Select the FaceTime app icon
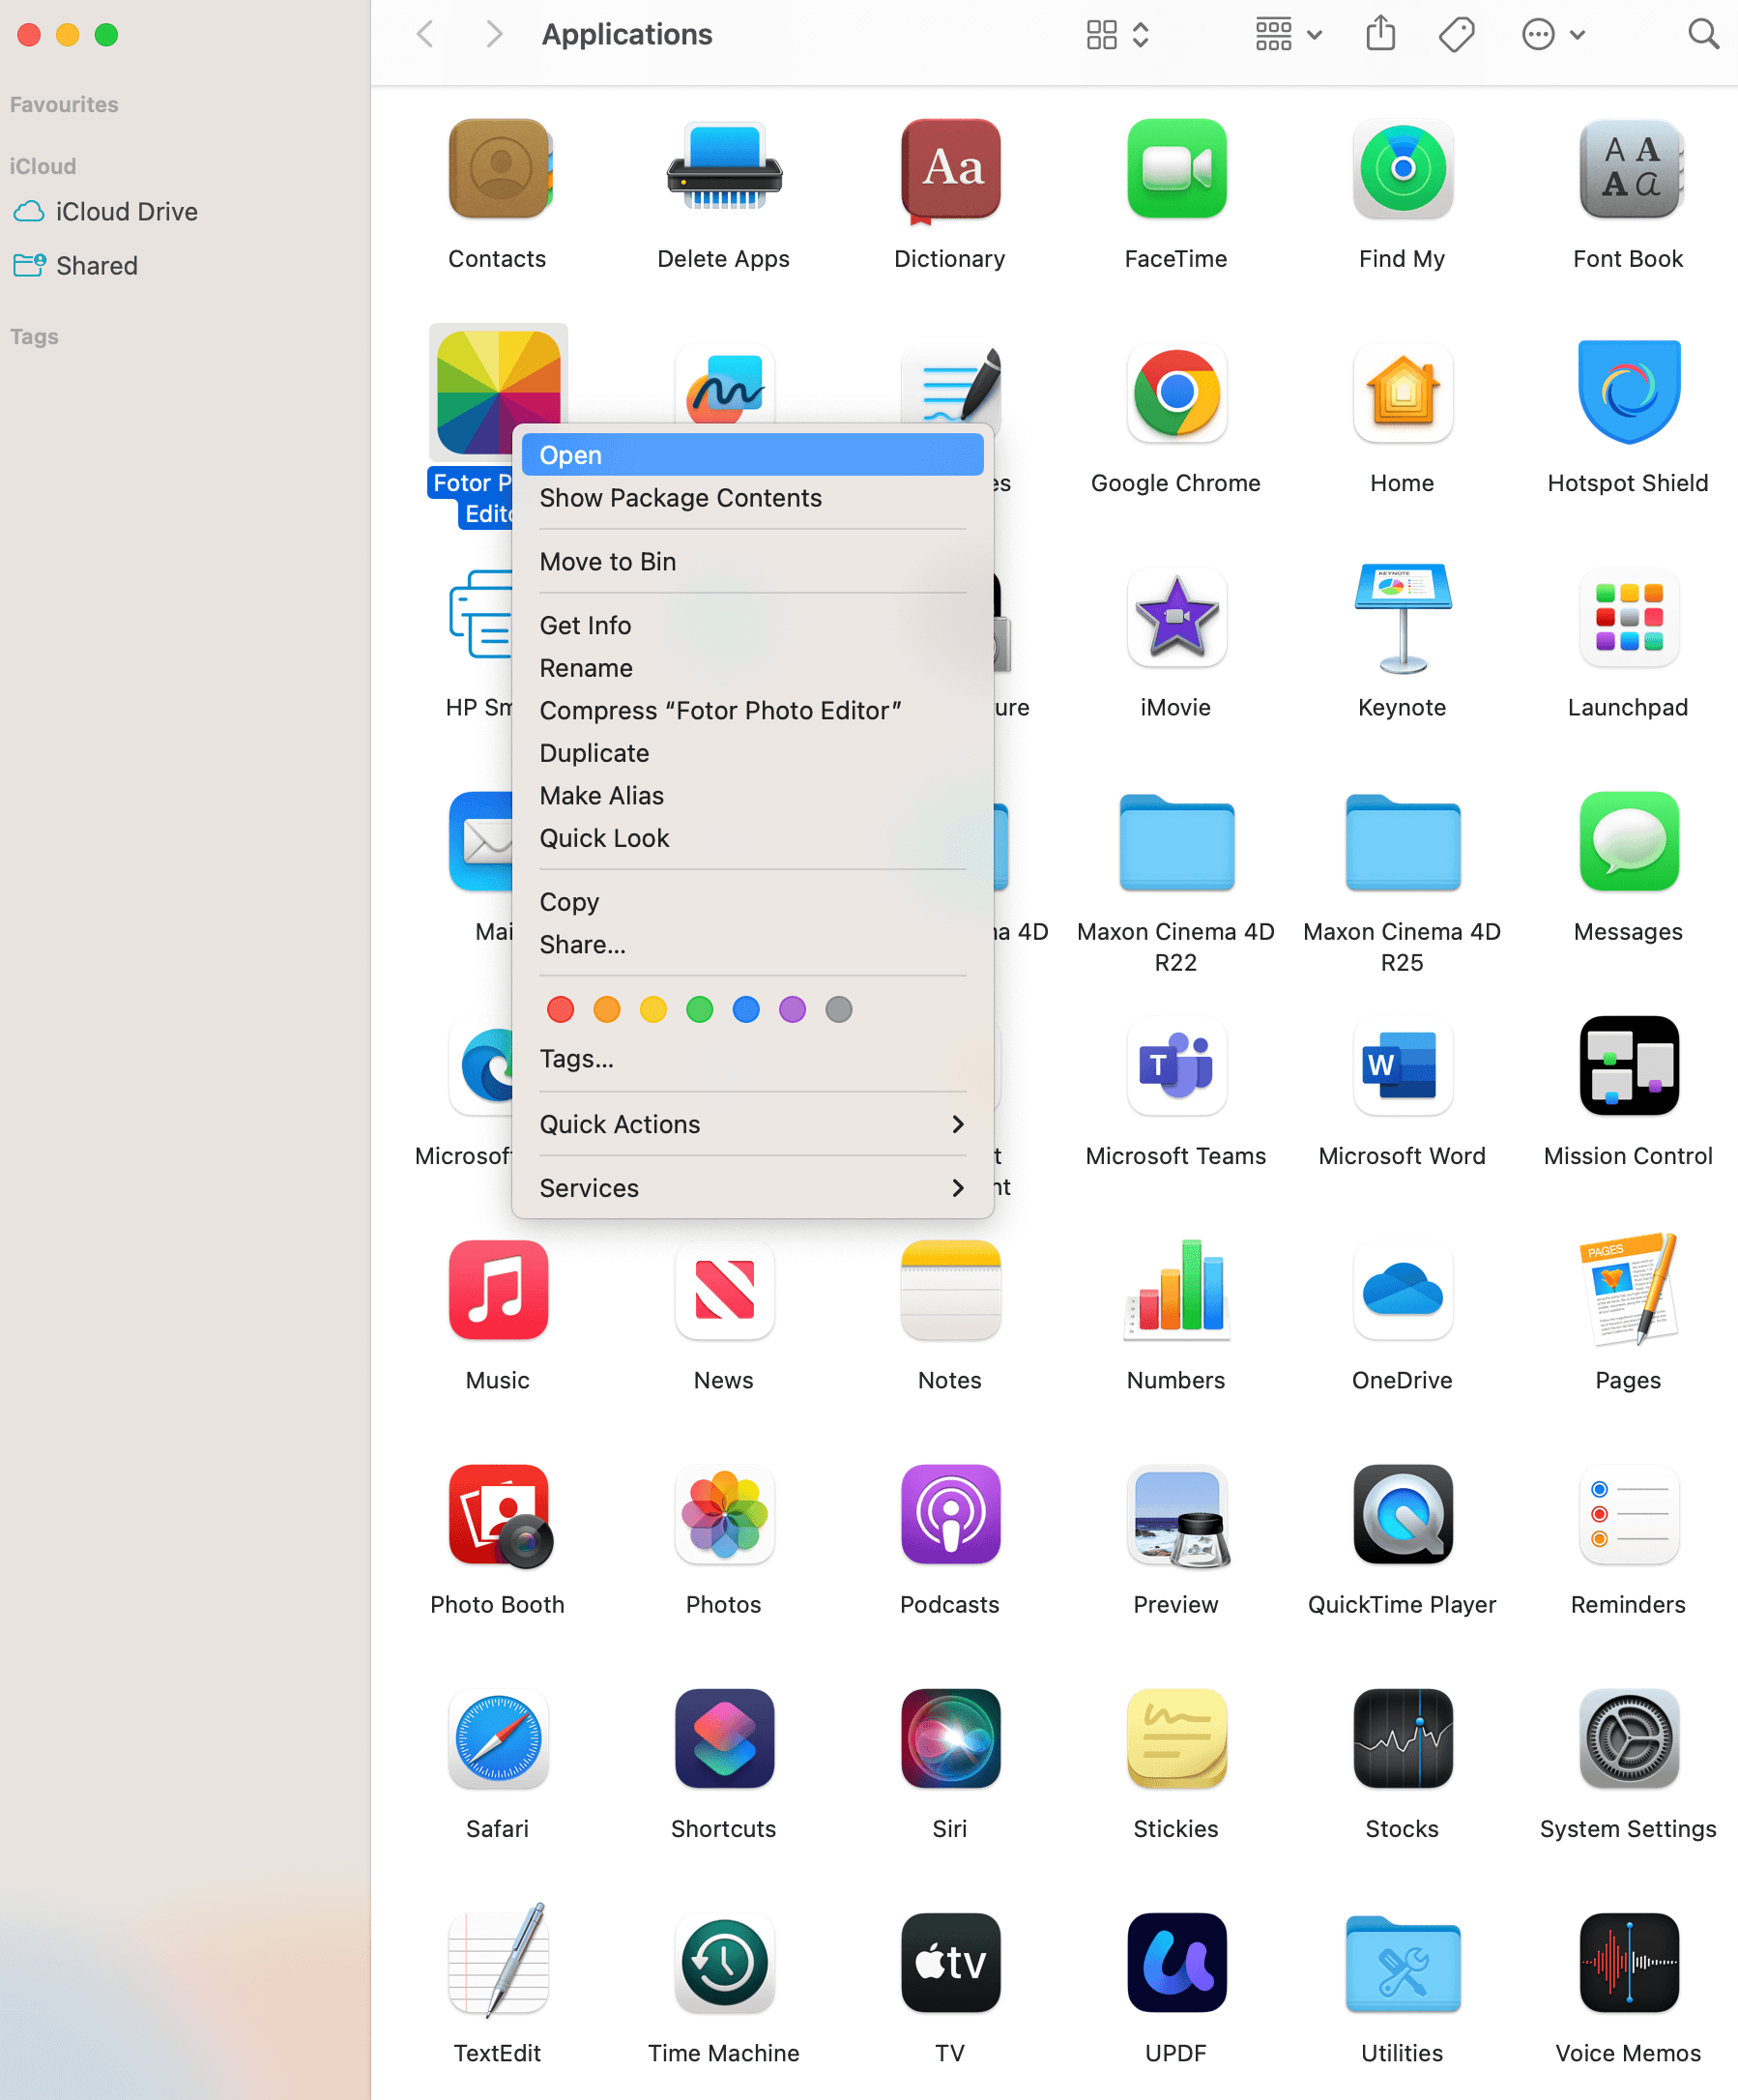1738x2100 pixels. [x=1176, y=169]
